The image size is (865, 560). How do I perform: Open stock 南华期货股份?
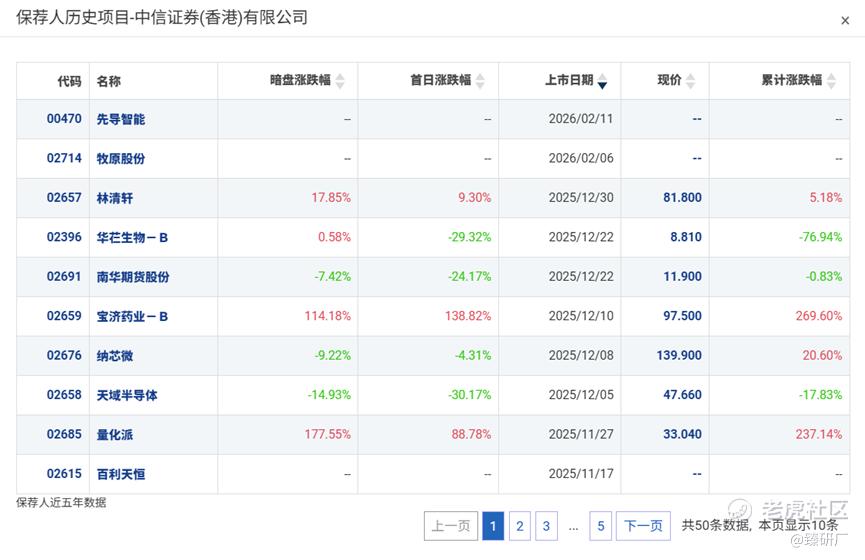(x=133, y=277)
